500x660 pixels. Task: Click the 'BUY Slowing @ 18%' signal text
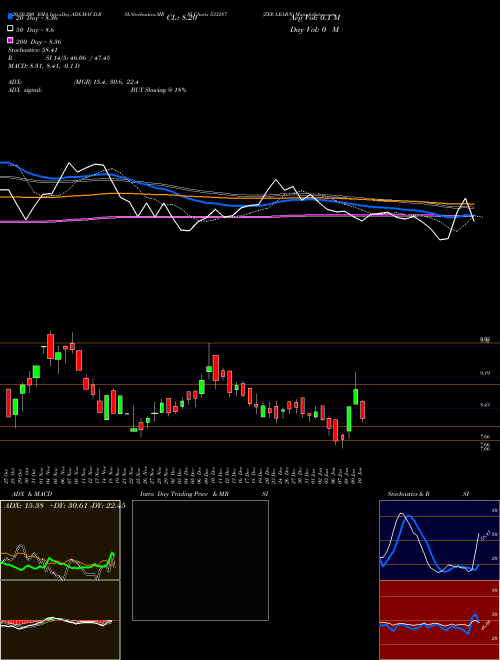click(x=159, y=90)
